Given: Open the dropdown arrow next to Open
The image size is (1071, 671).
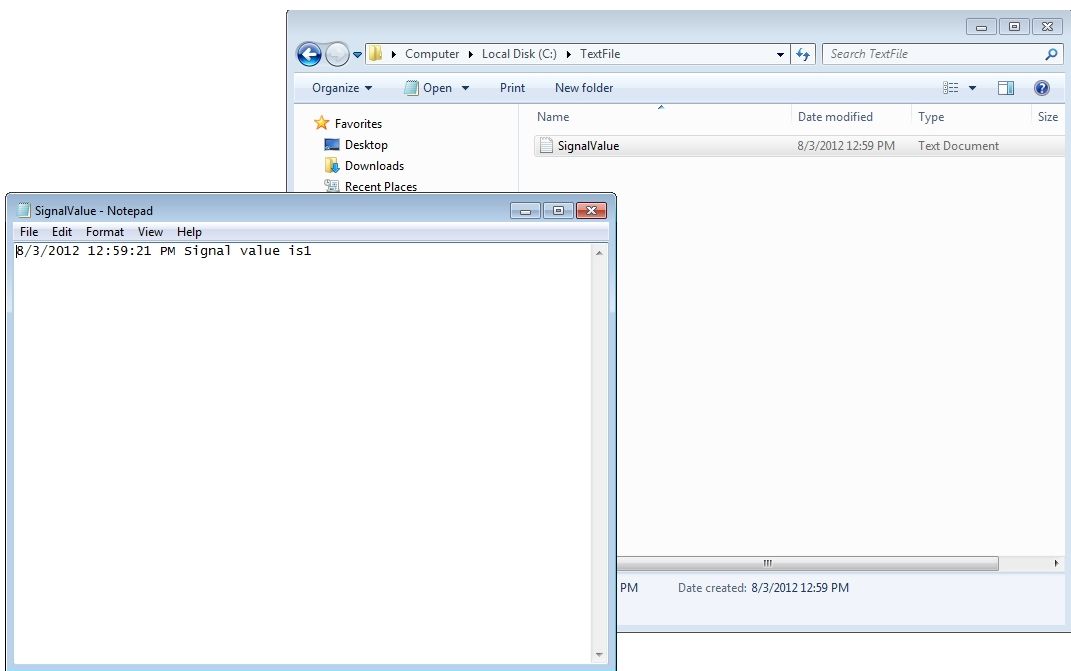Looking at the screenshot, I should pyautogui.click(x=465, y=88).
